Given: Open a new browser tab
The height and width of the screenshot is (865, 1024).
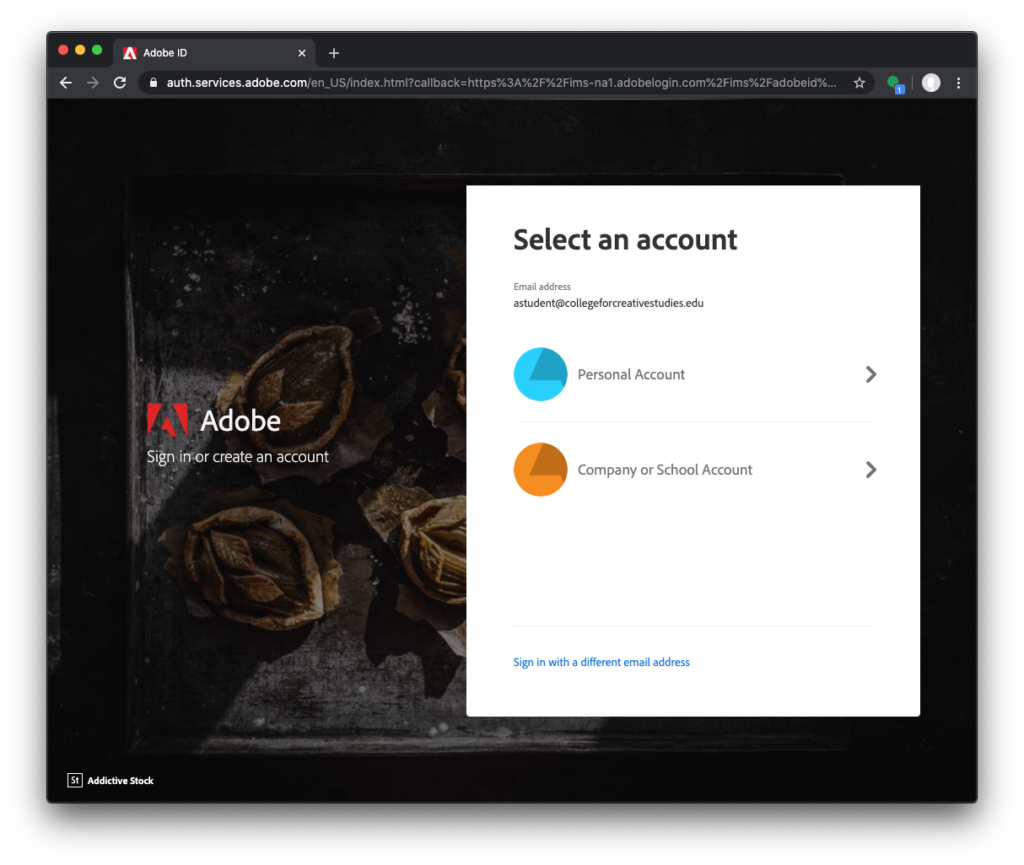Looking at the screenshot, I should point(334,53).
